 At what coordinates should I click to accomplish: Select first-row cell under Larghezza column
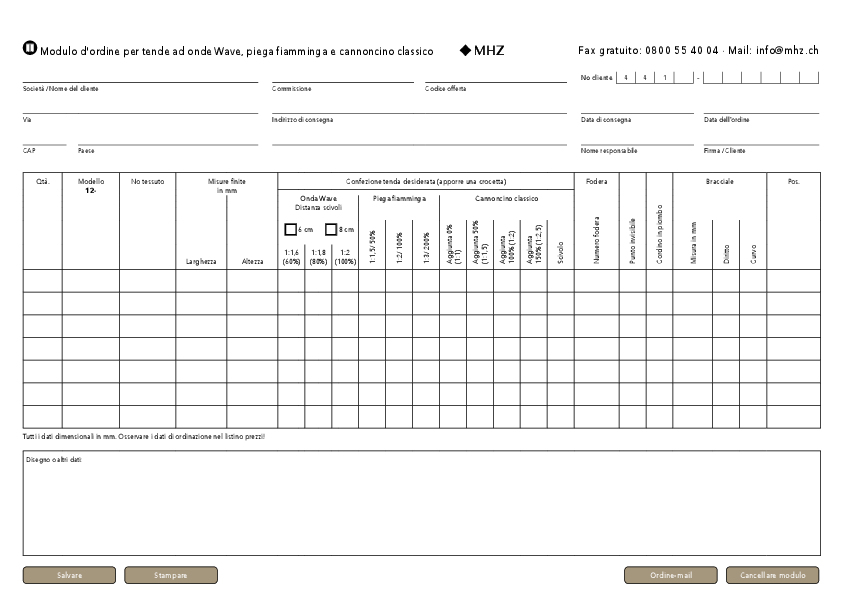[x=201, y=280]
